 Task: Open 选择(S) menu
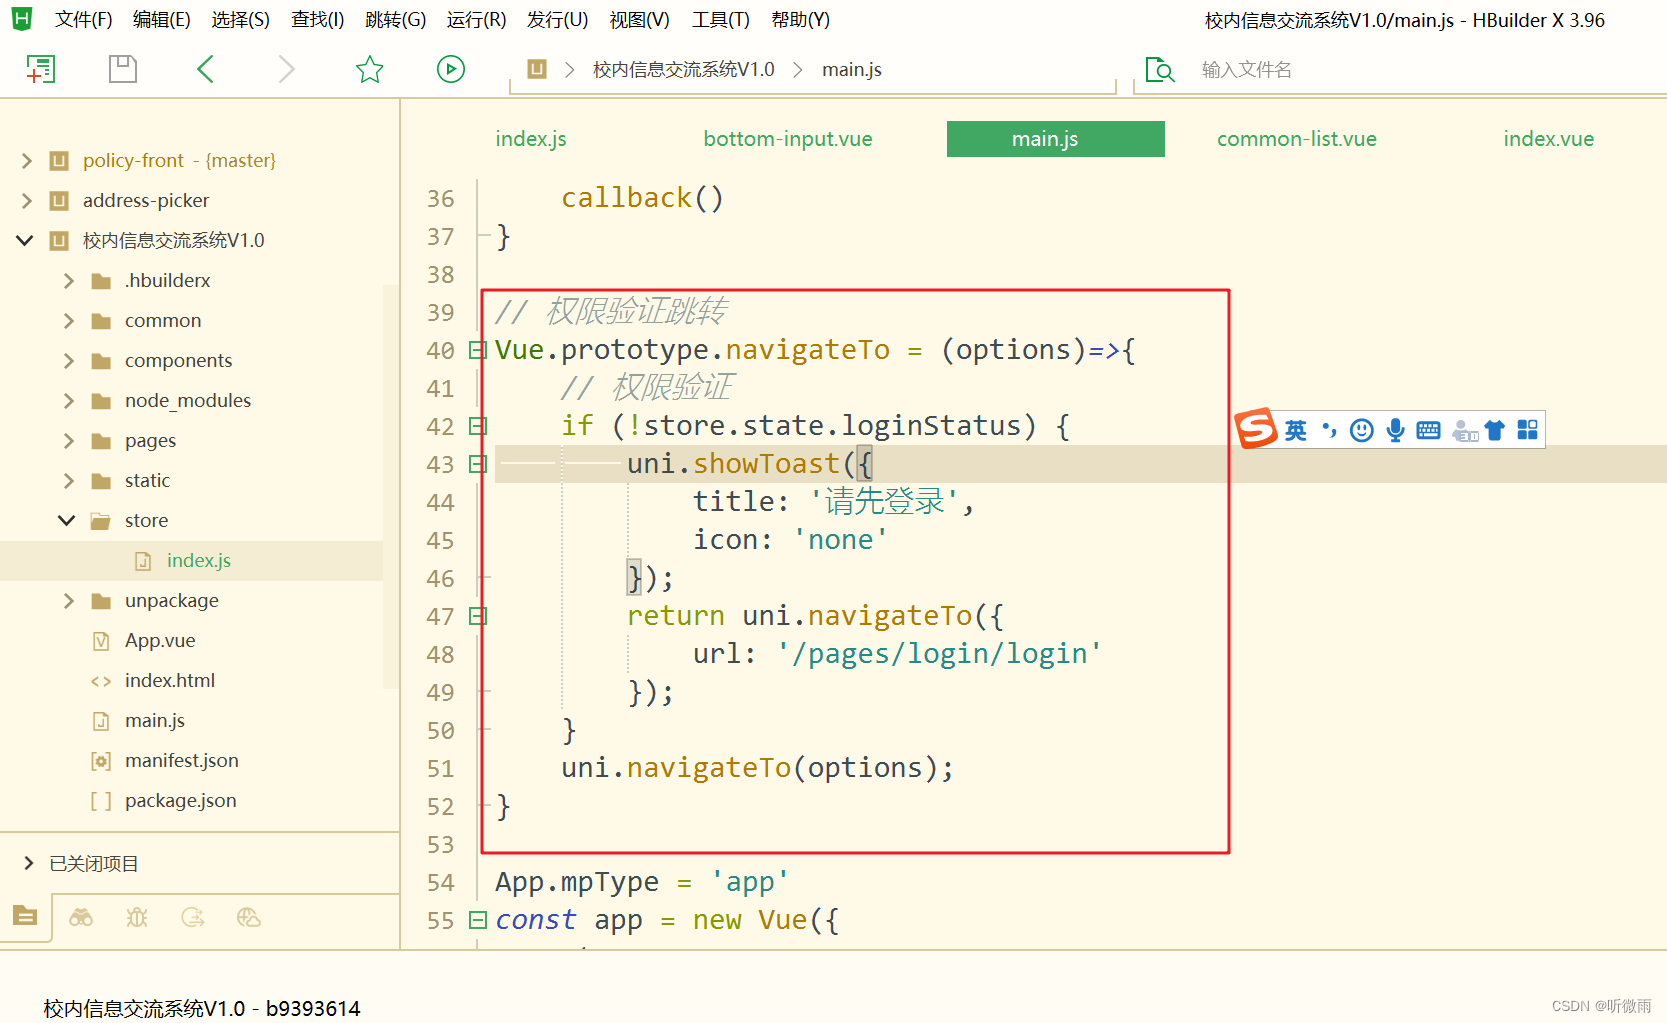click(x=240, y=20)
